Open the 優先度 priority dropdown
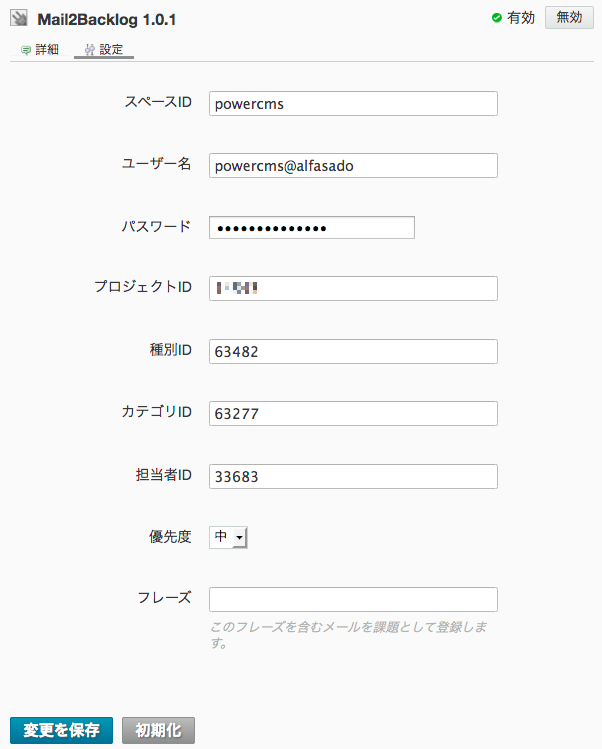 (228, 537)
